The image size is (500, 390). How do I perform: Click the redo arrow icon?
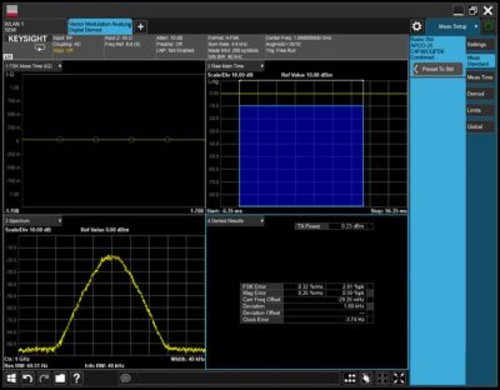coord(44,378)
